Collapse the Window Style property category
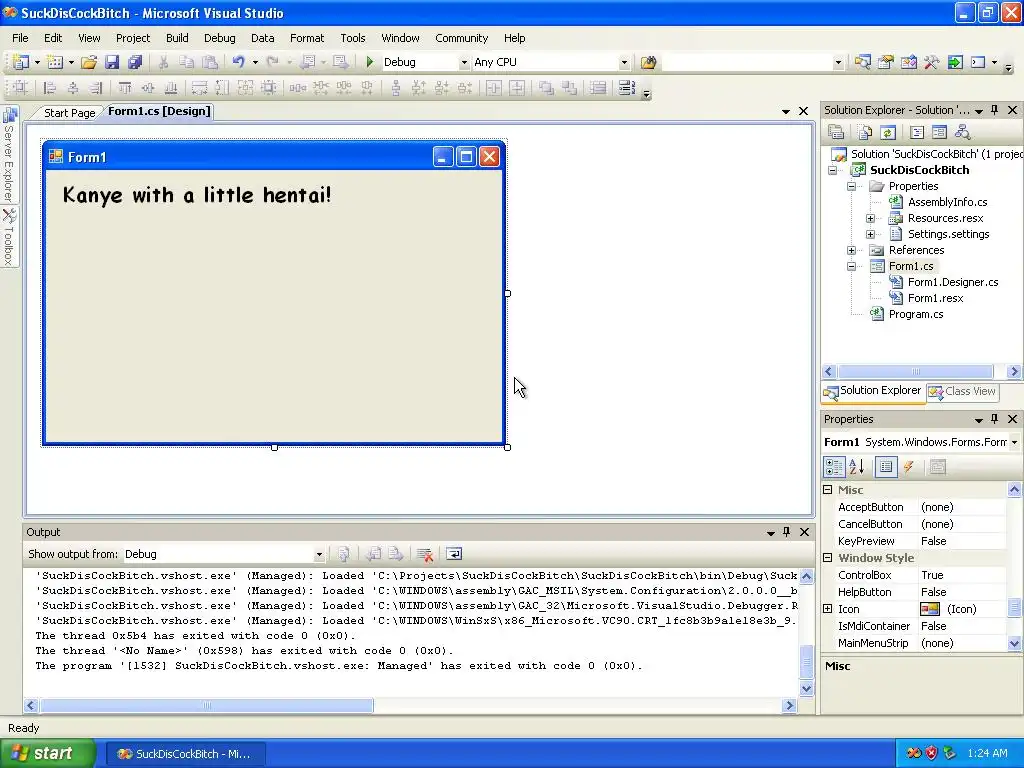Screen dimensions: 1024x768 [827, 558]
